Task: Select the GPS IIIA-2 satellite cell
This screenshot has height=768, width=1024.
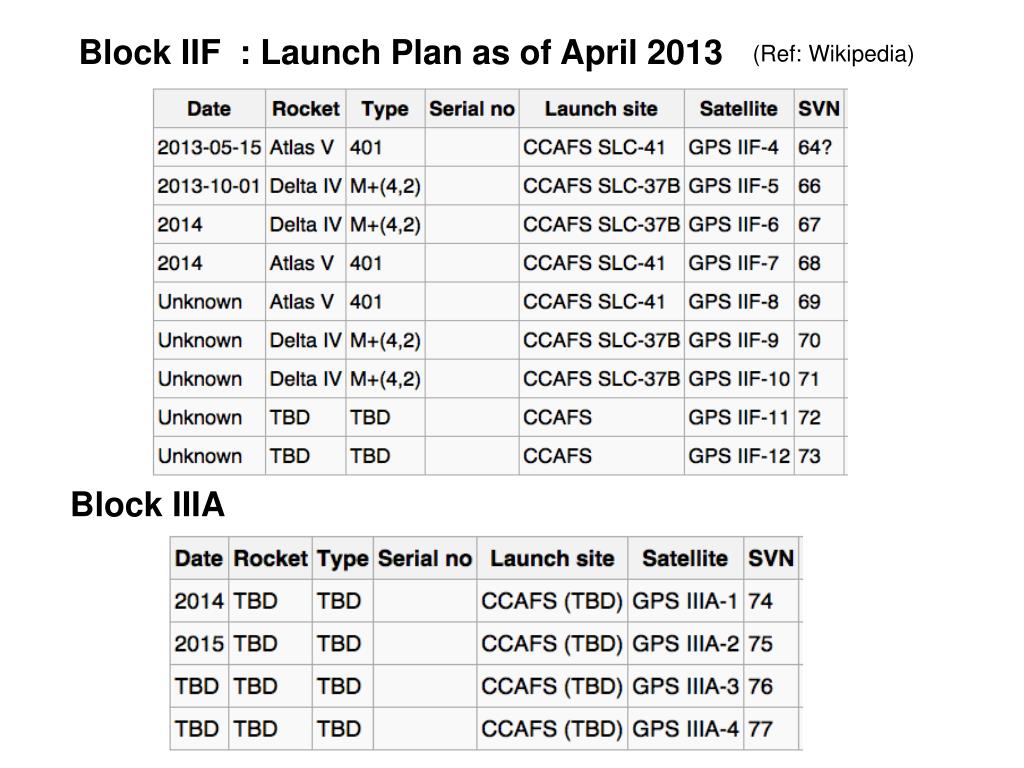Action: pos(685,643)
